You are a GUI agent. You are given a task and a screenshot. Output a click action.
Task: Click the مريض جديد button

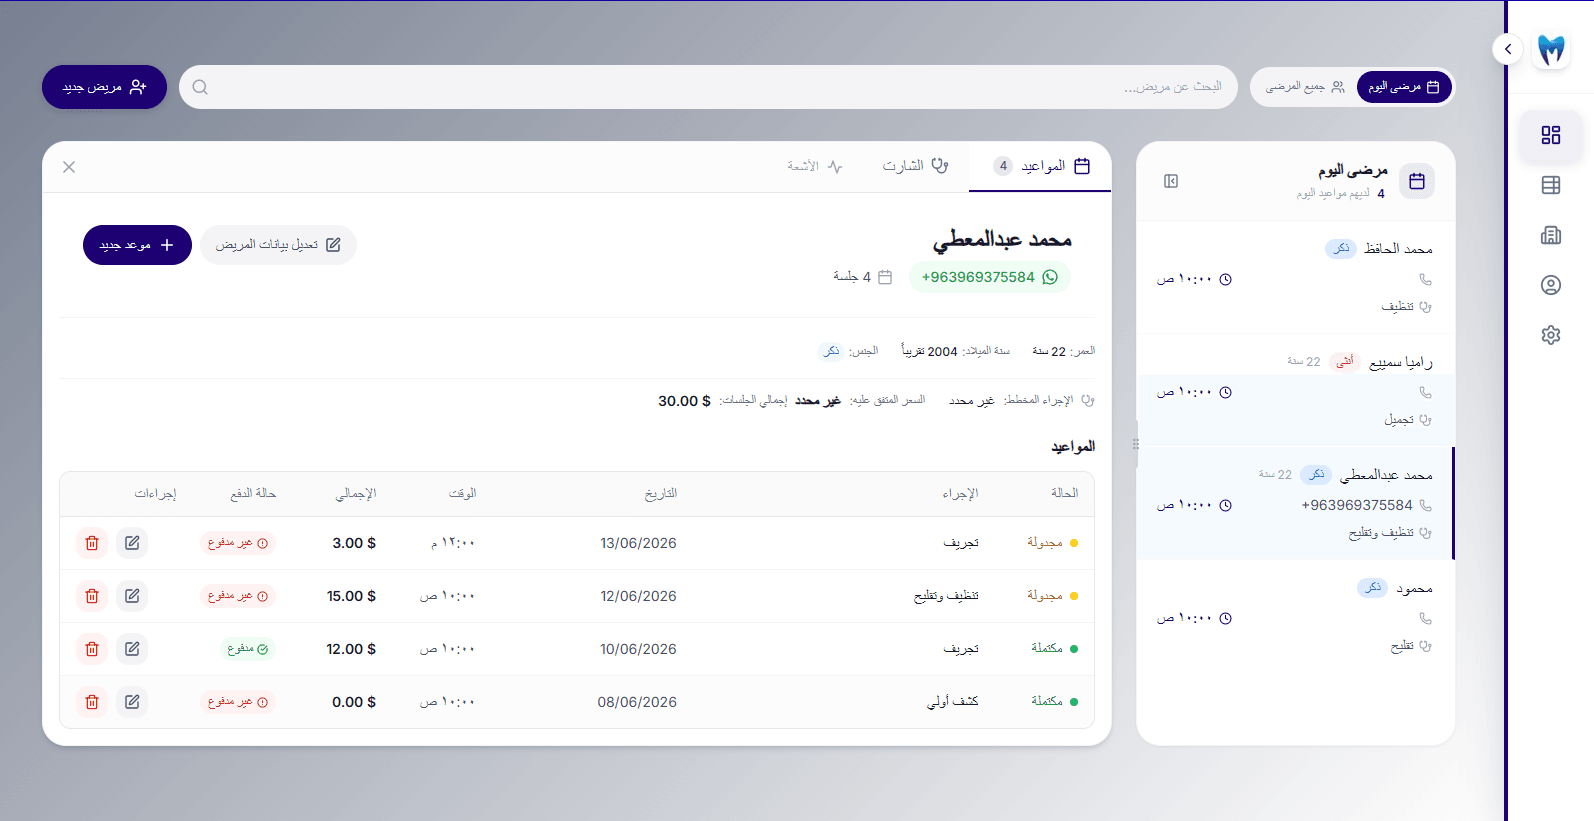[104, 87]
